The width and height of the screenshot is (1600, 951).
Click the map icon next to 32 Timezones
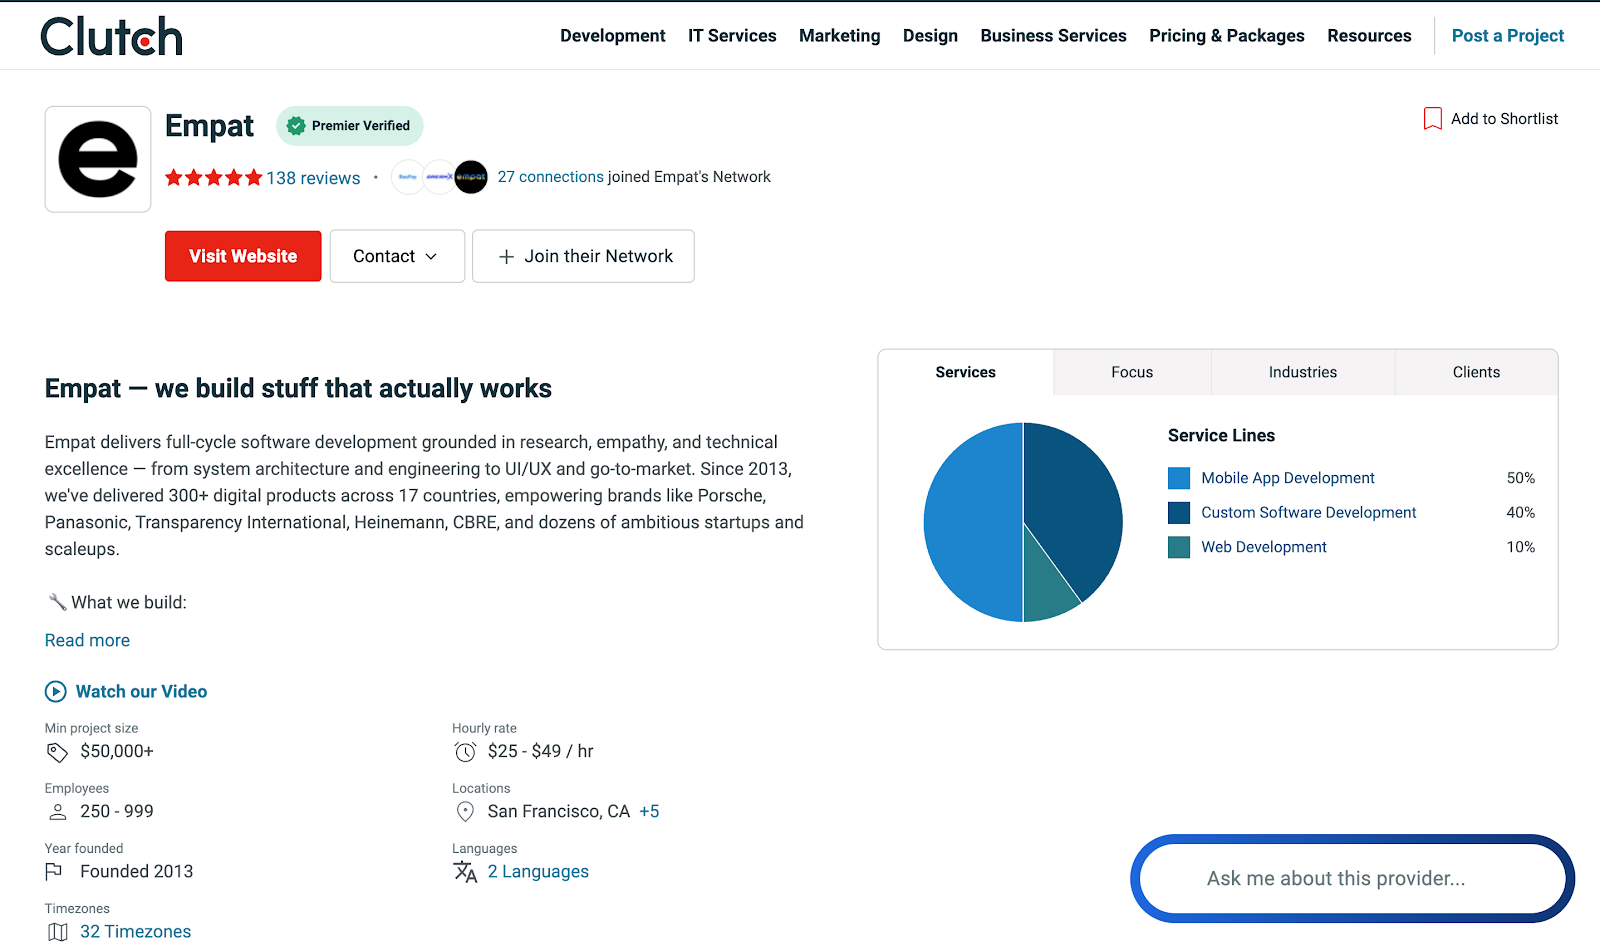(x=57, y=931)
